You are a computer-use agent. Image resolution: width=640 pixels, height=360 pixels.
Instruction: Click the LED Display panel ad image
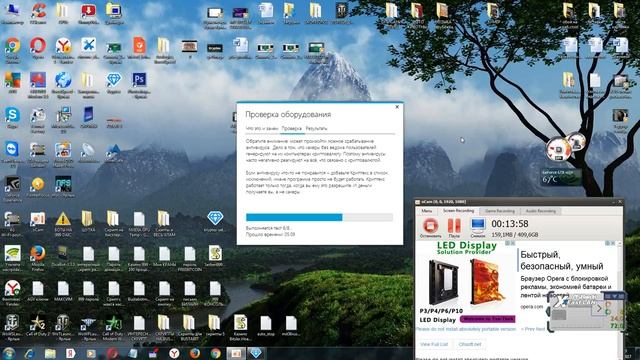(465, 282)
